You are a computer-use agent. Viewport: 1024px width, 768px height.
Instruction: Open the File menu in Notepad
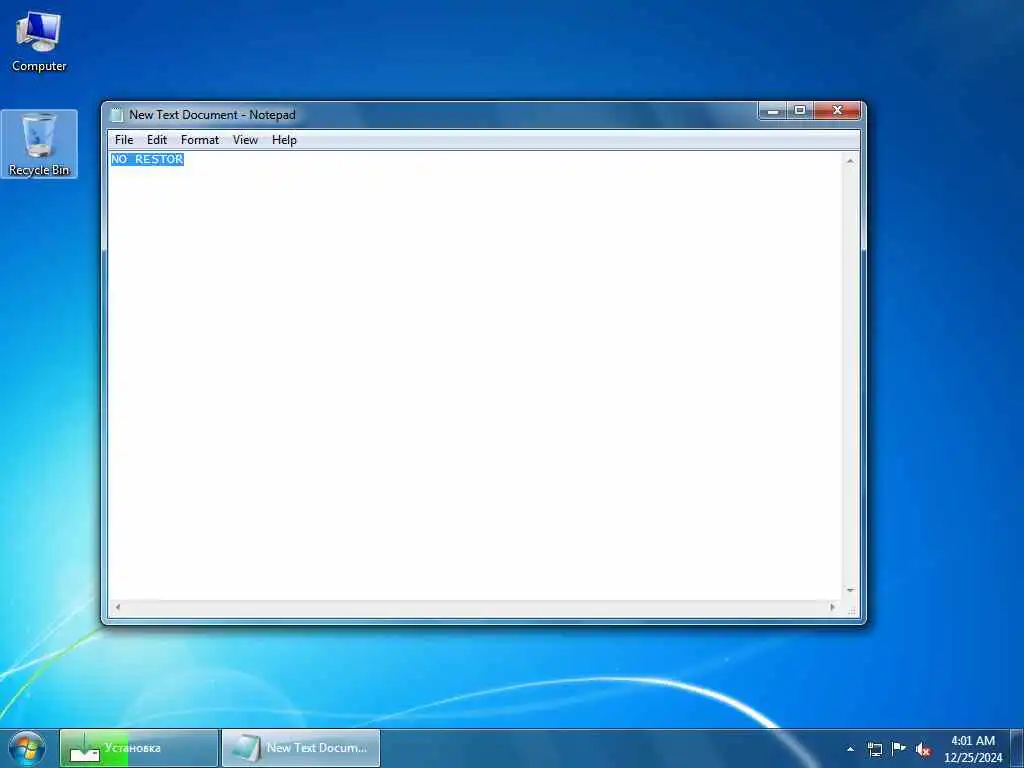(x=123, y=140)
